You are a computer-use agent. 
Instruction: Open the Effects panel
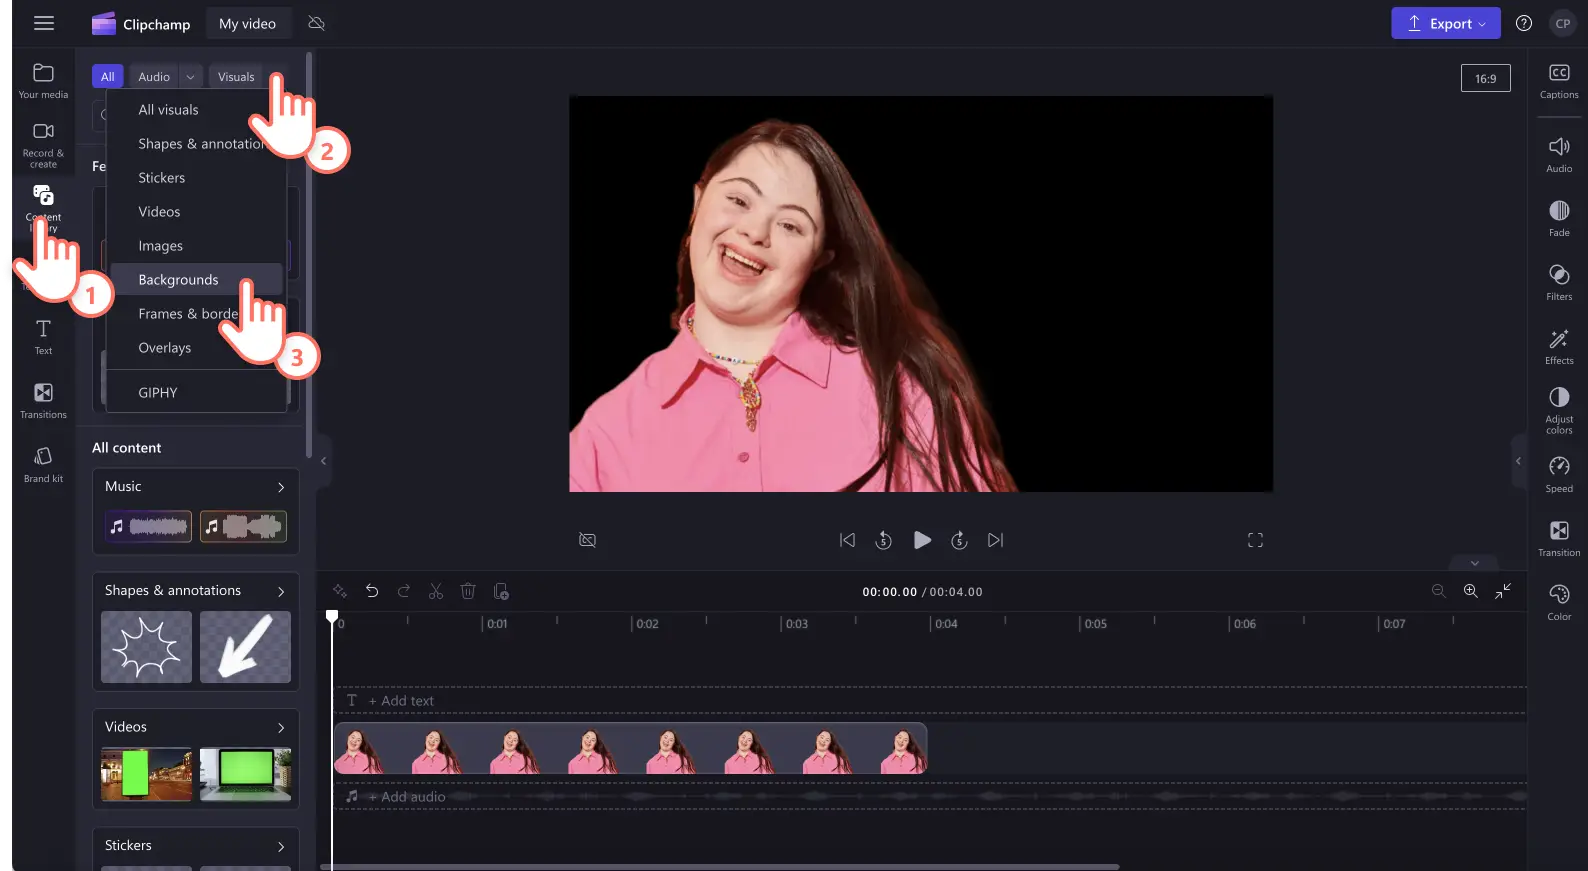pos(1559,347)
